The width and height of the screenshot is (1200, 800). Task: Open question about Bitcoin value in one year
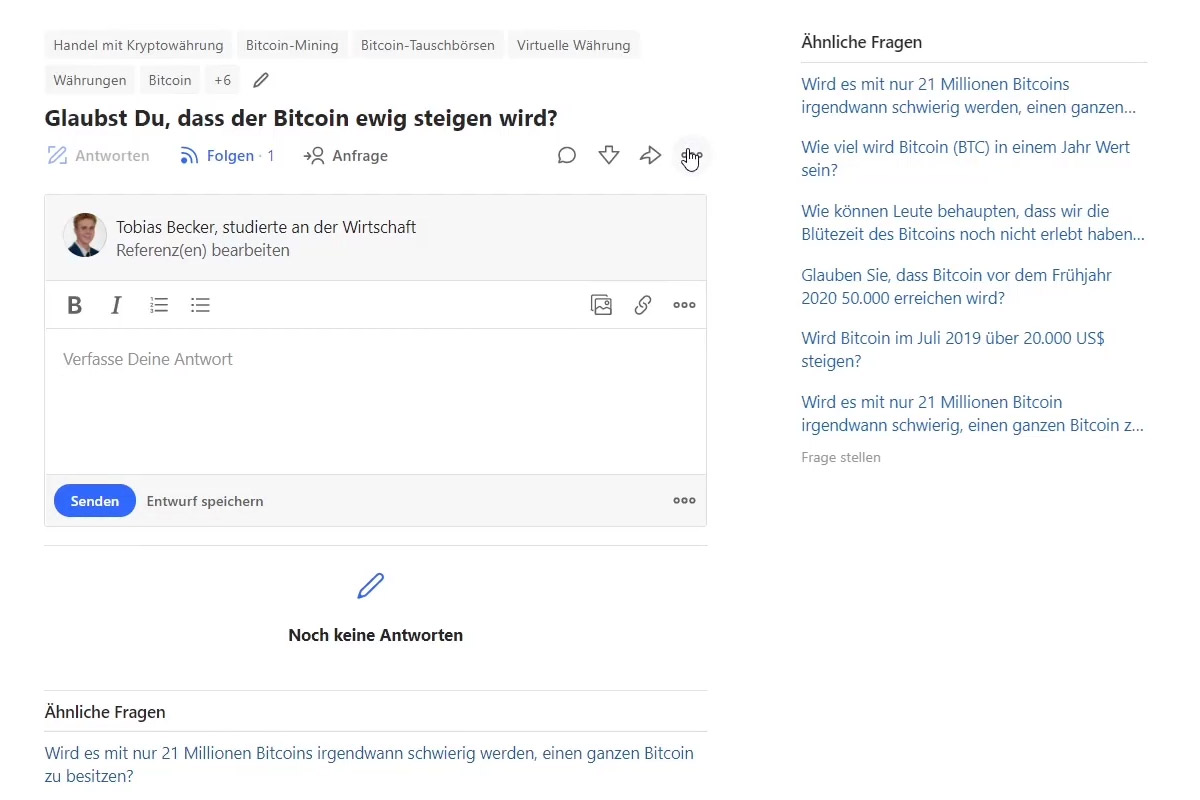tap(966, 159)
